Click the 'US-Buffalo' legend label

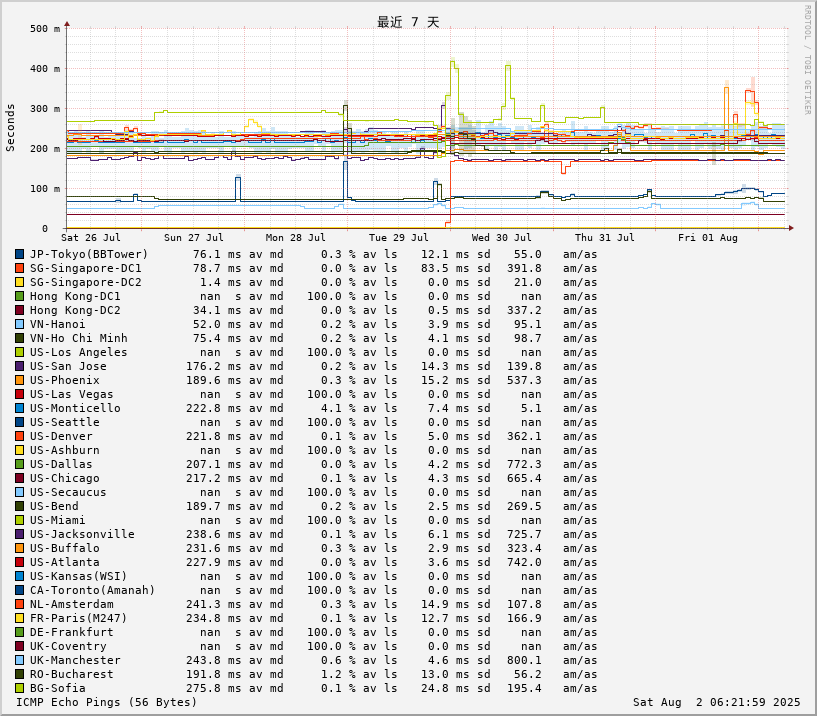pos(65,549)
